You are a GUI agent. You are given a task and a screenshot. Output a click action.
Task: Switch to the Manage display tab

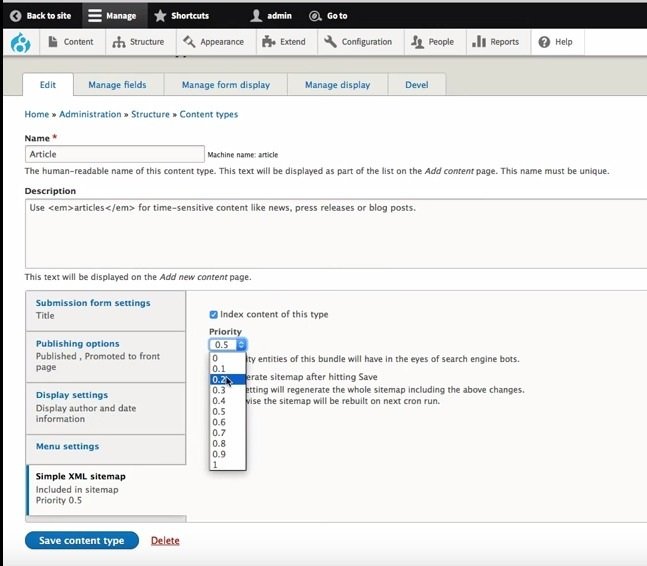337,85
